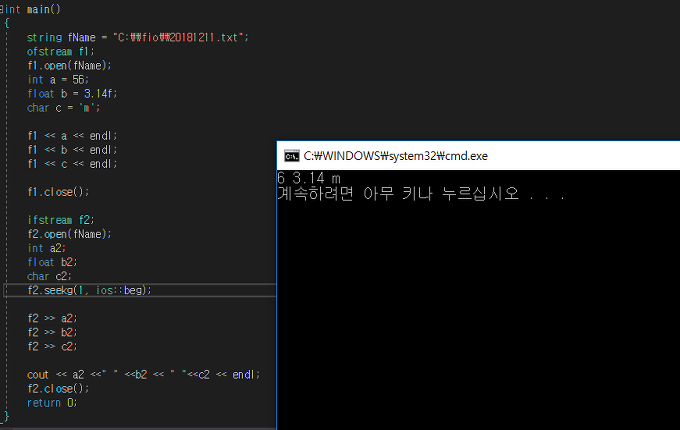
Task: Click the 'f1.open(fName);' line
Action: [x=69, y=66]
